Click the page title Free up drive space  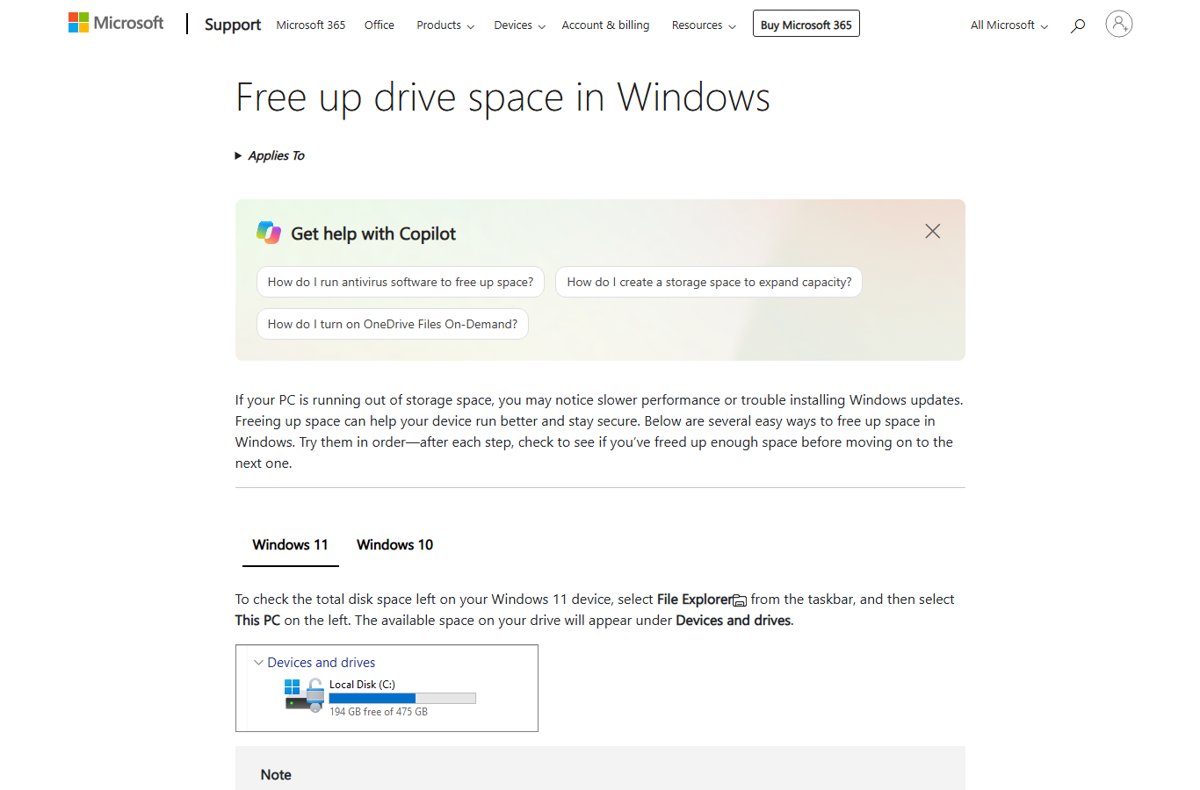[502, 97]
